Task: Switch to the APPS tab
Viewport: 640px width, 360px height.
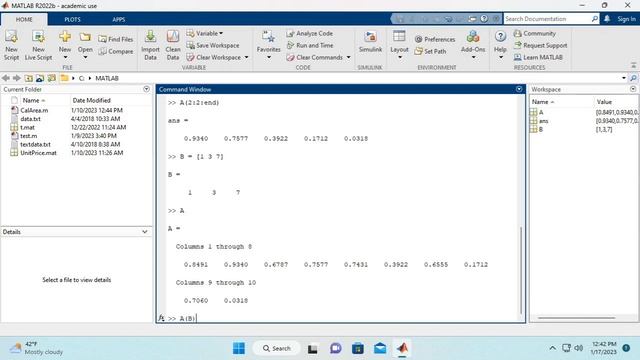Action: [119, 19]
